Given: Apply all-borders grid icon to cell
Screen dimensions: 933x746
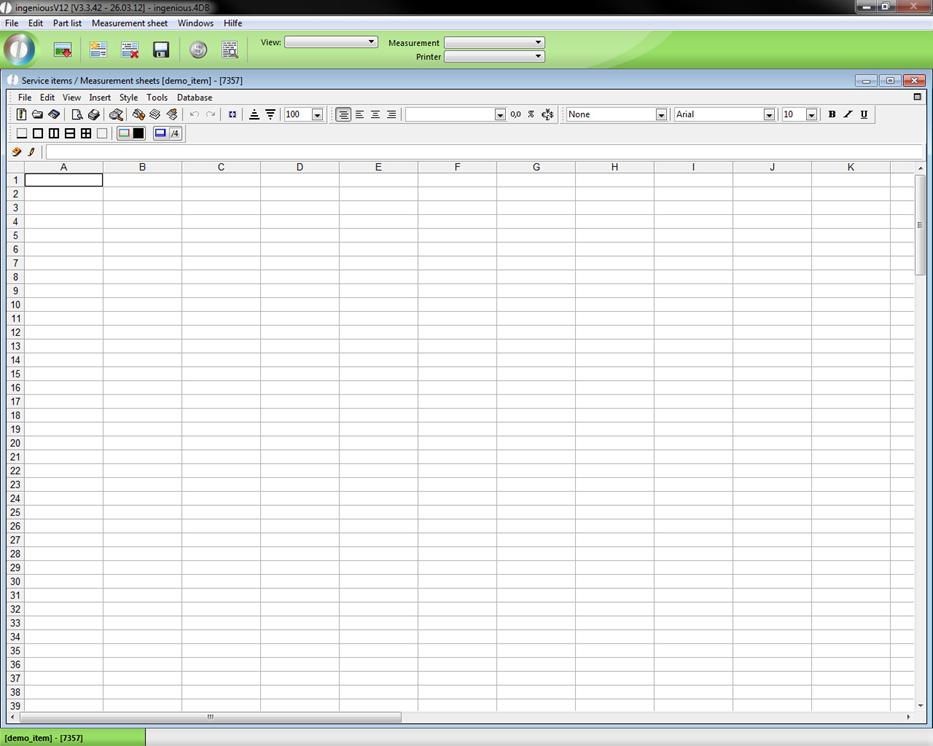Looking at the screenshot, I should (86, 133).
